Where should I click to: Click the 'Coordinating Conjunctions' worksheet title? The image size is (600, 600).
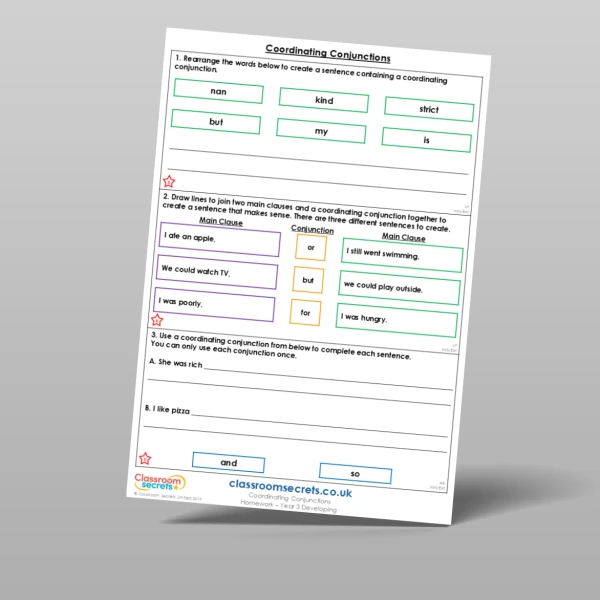coord(328,53)
